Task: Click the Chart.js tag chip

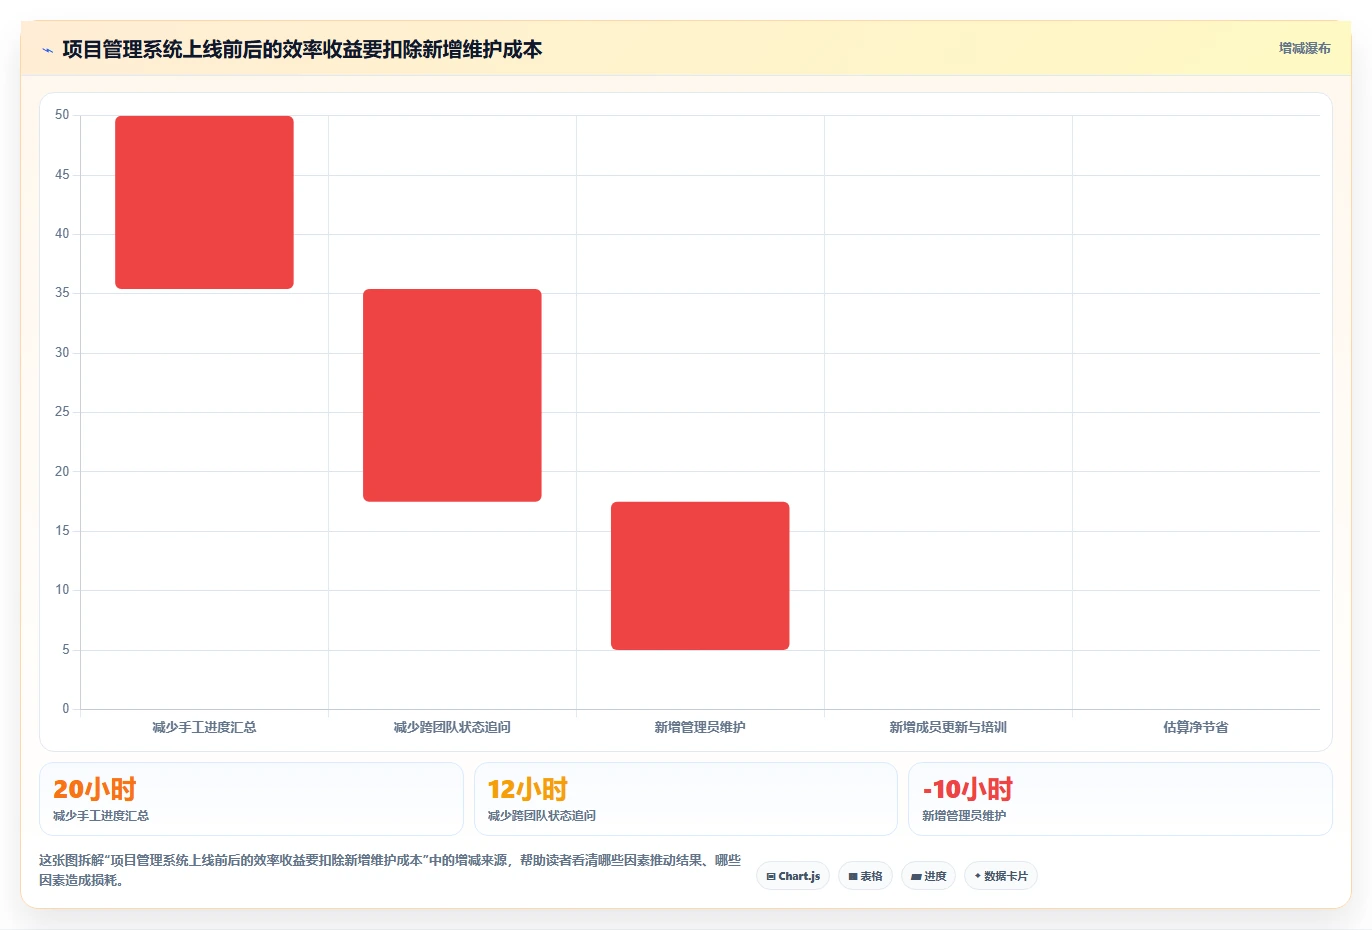Action: click(x=793, y=876)
